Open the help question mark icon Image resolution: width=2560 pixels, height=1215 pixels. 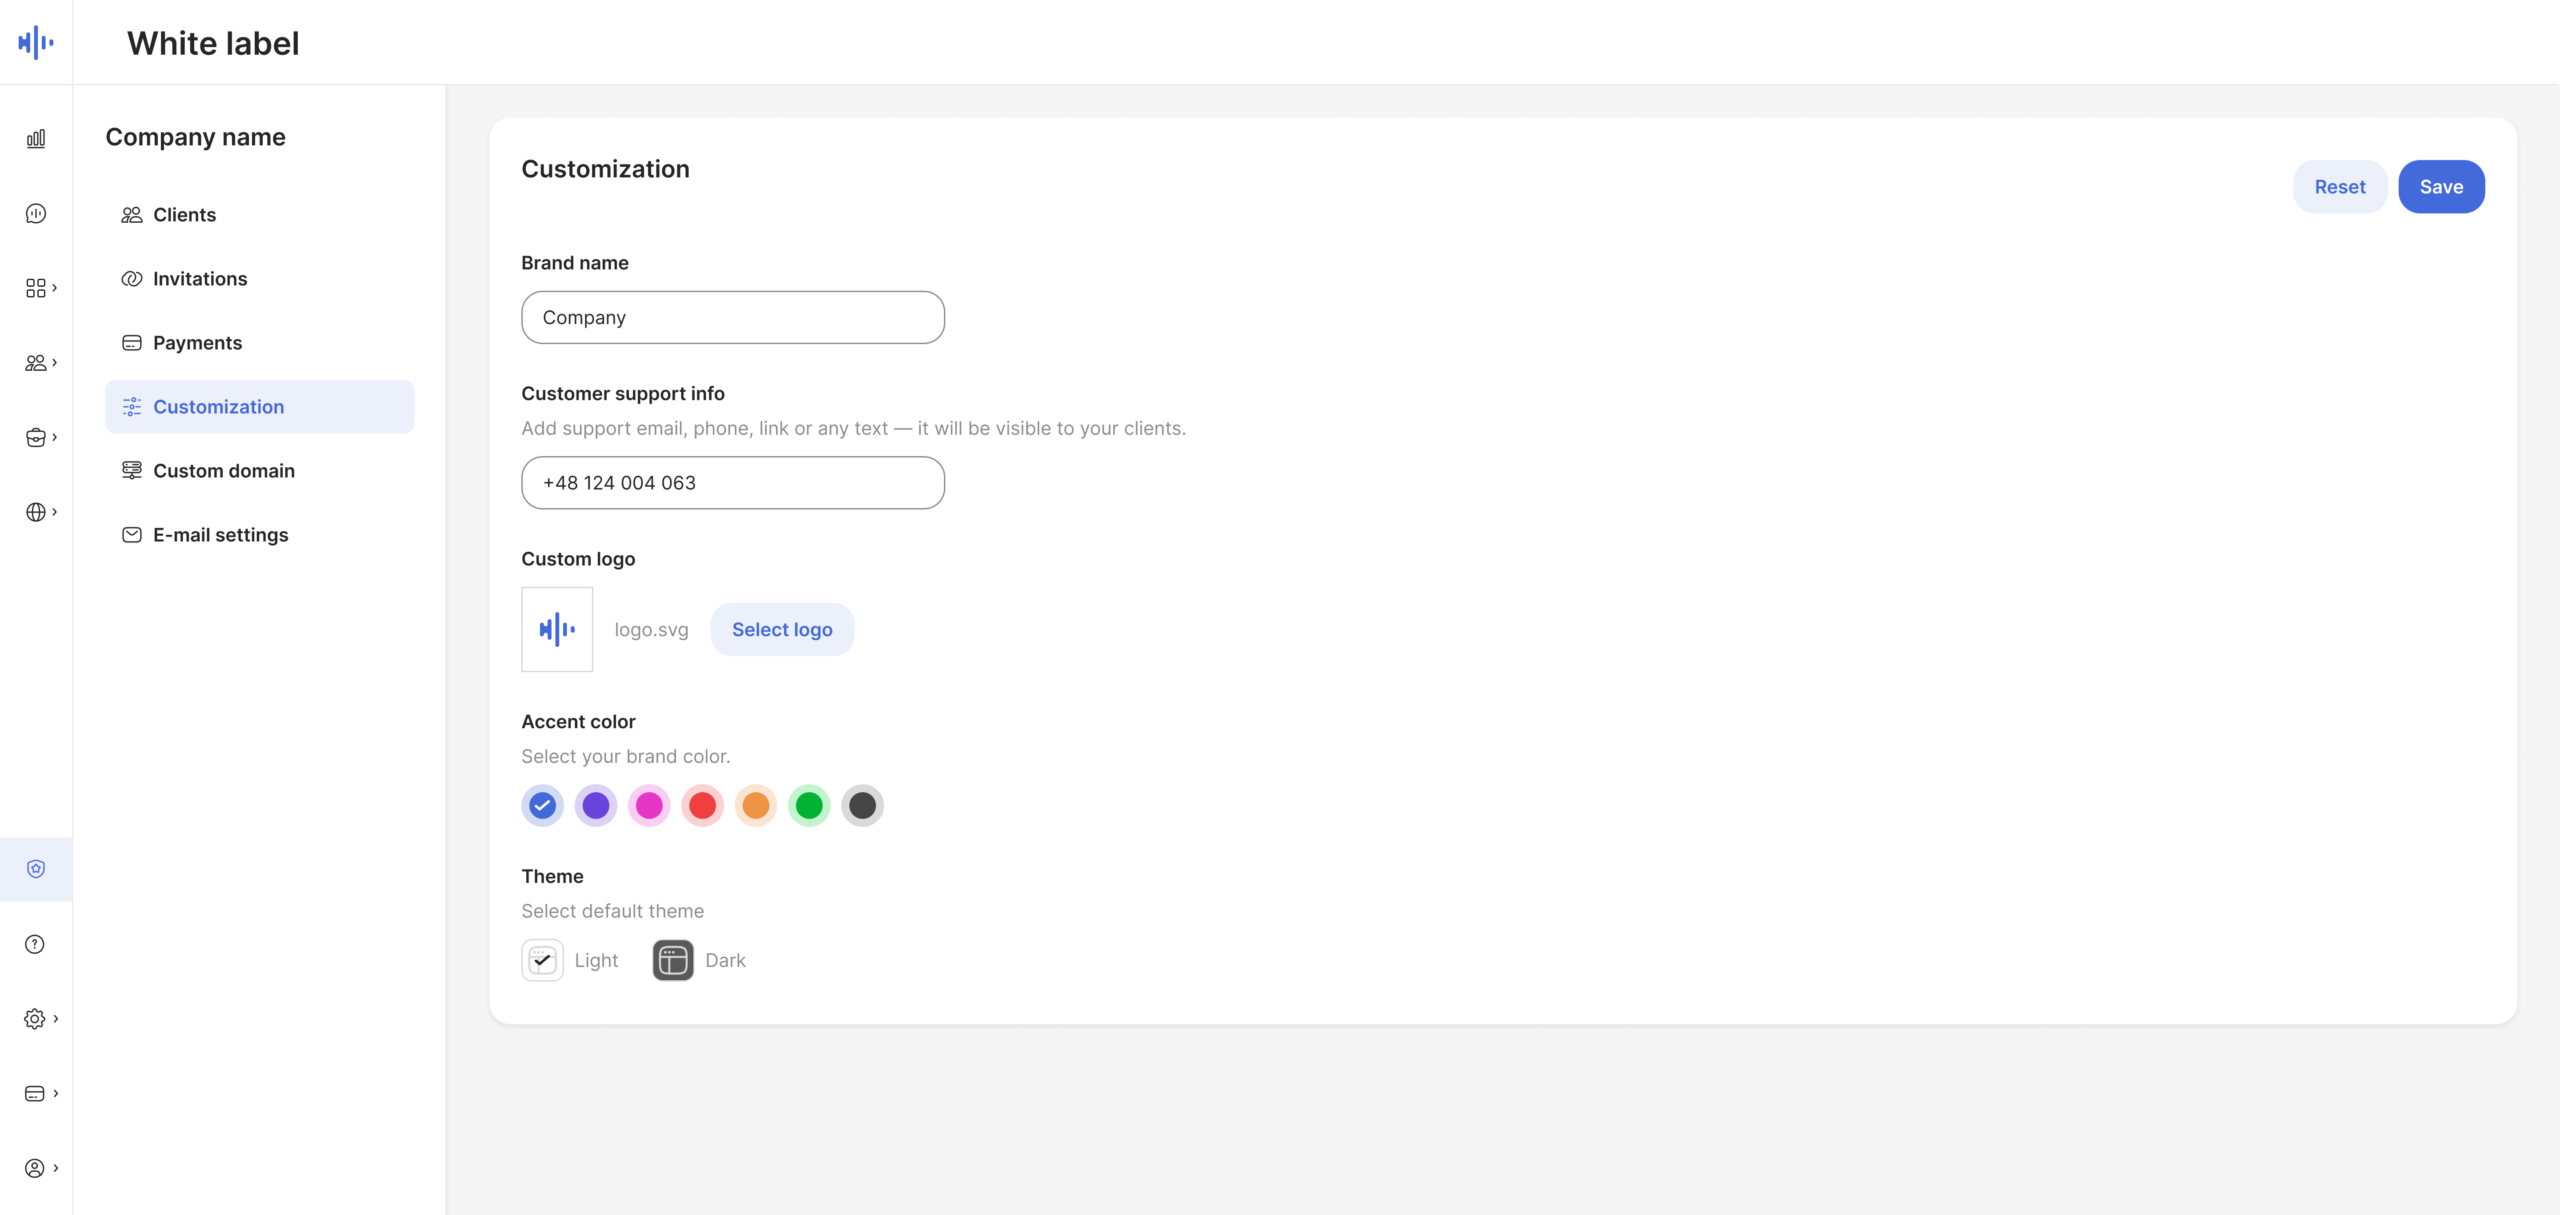click(x=35, y=944)
